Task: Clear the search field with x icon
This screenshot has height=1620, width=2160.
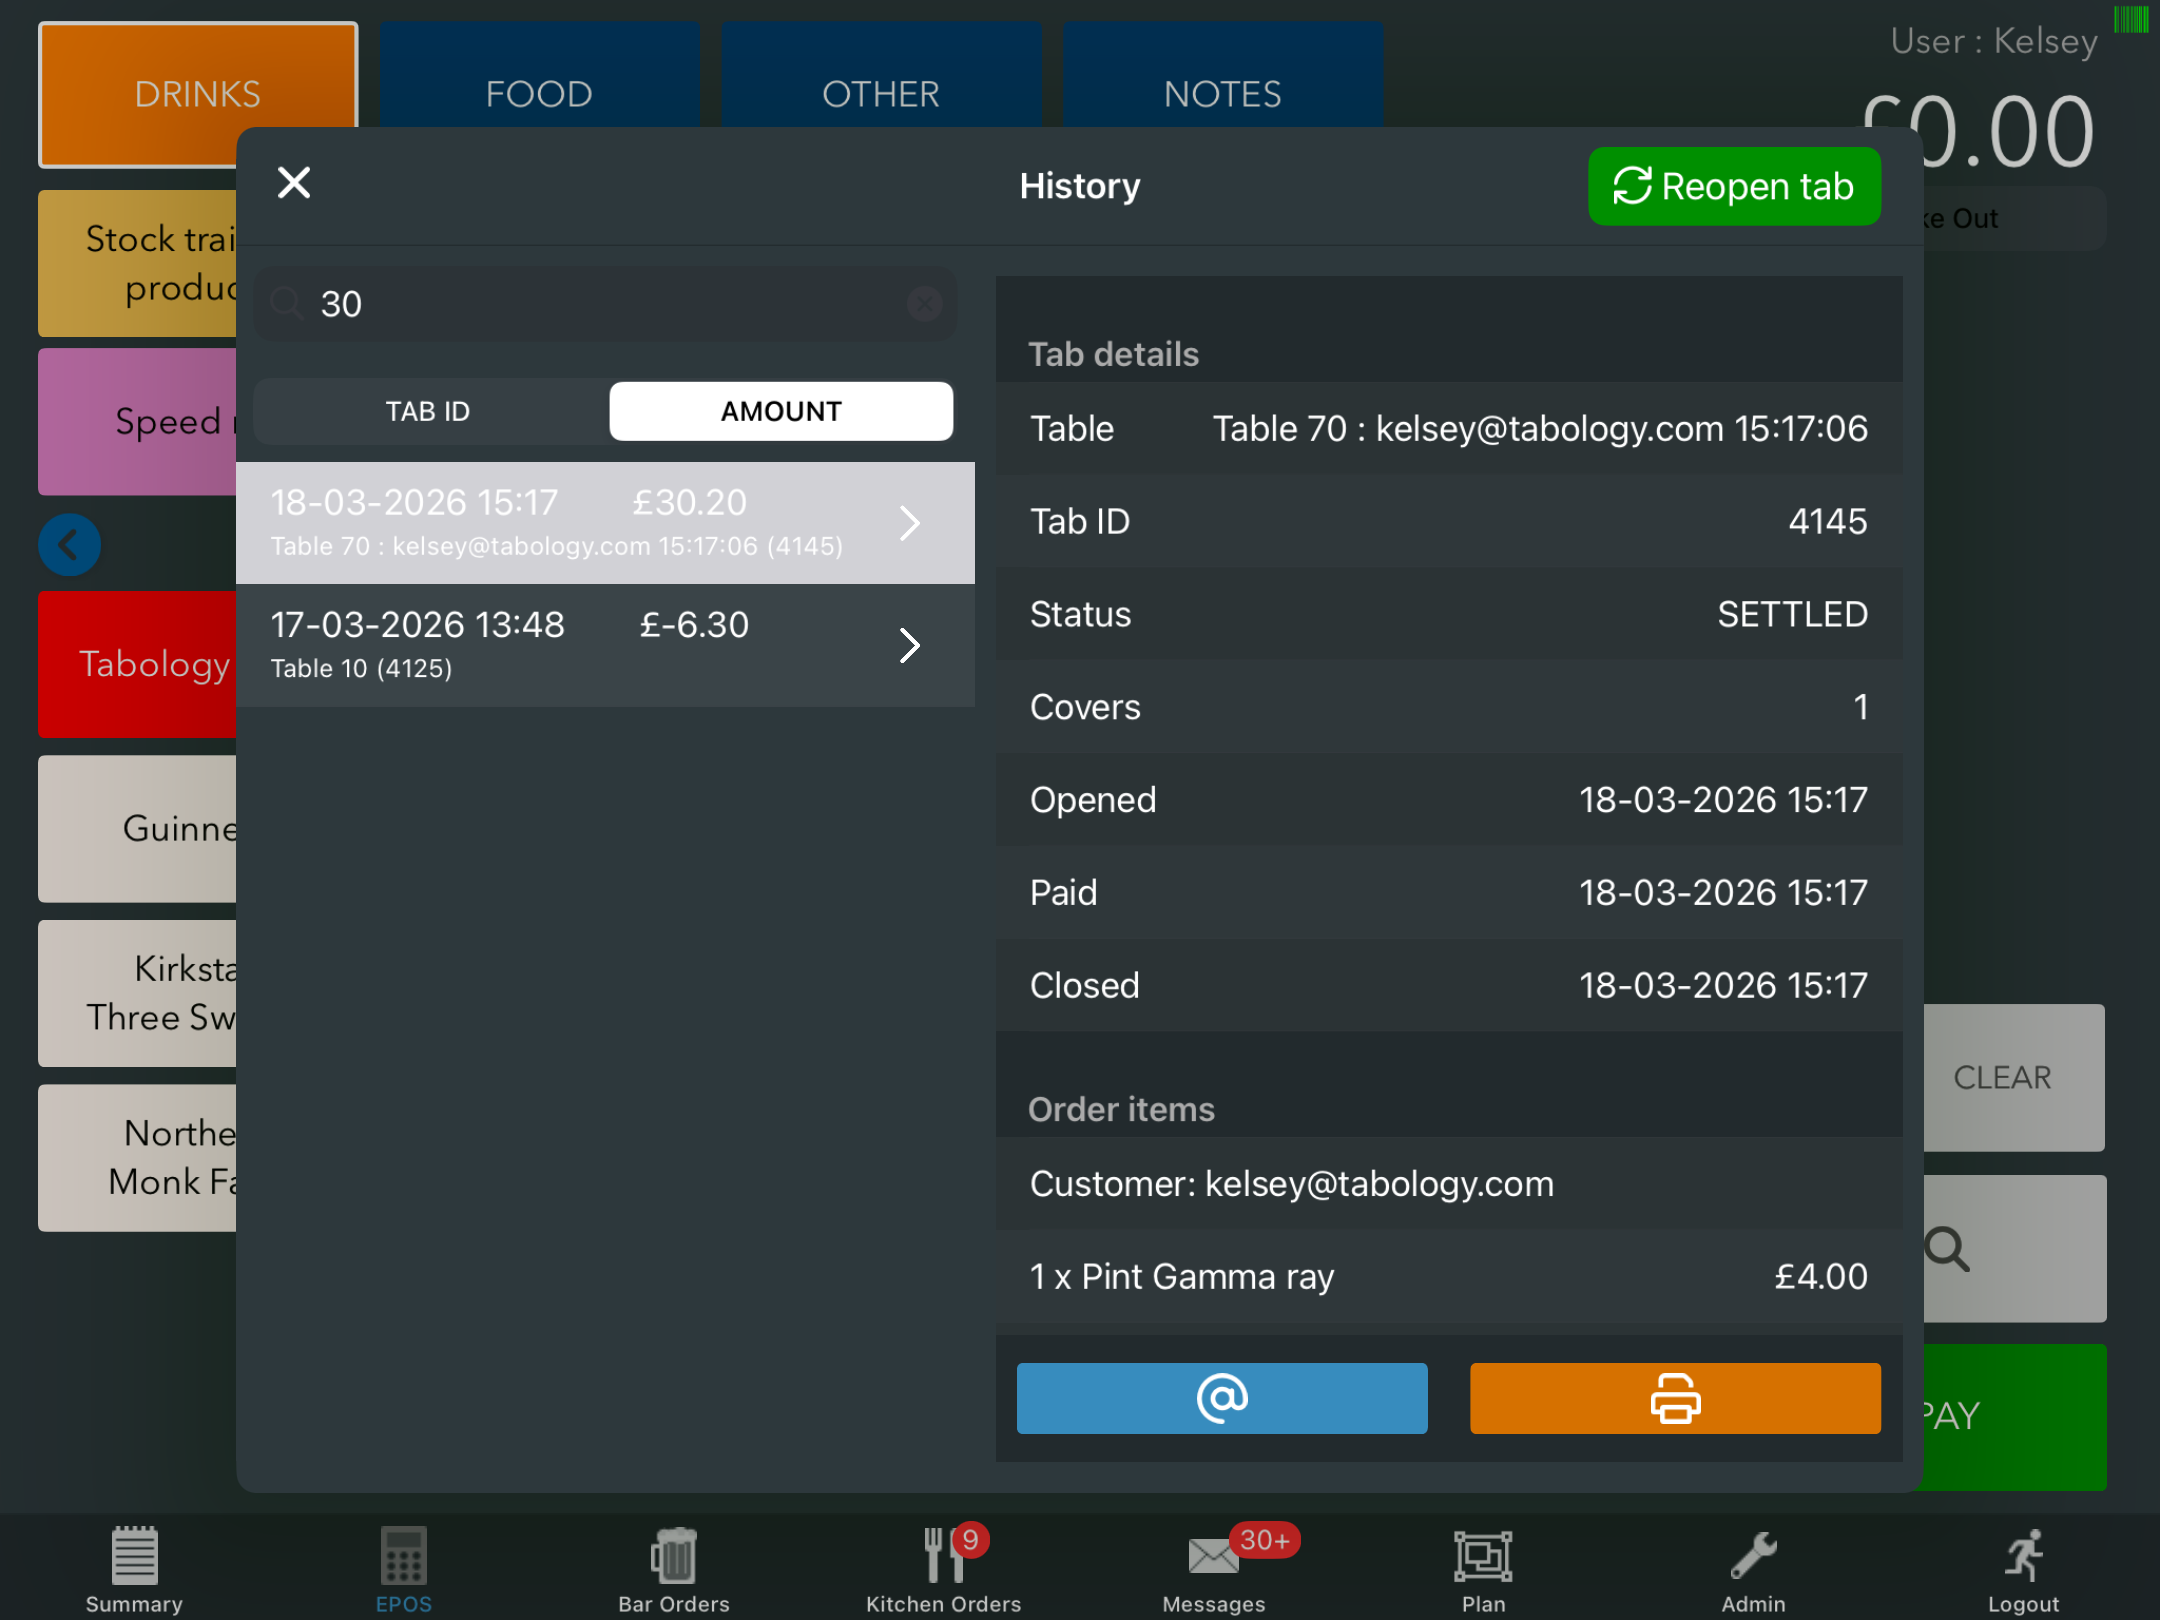Action: pyautogui.click(x=924, y=303)
